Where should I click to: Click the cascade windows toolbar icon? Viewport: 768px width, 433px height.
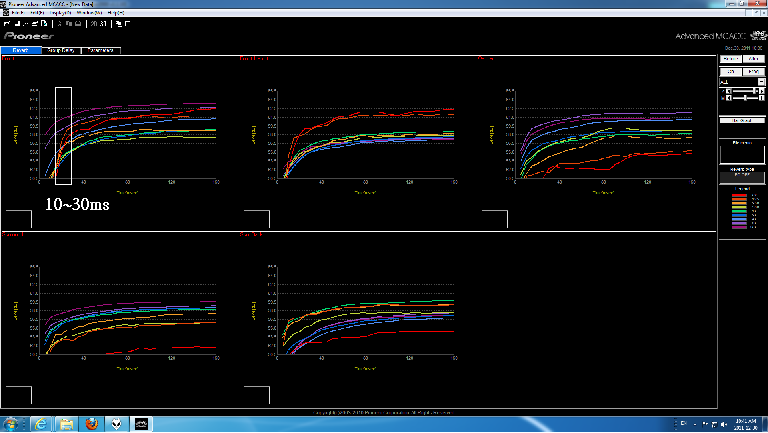[119, 24]
